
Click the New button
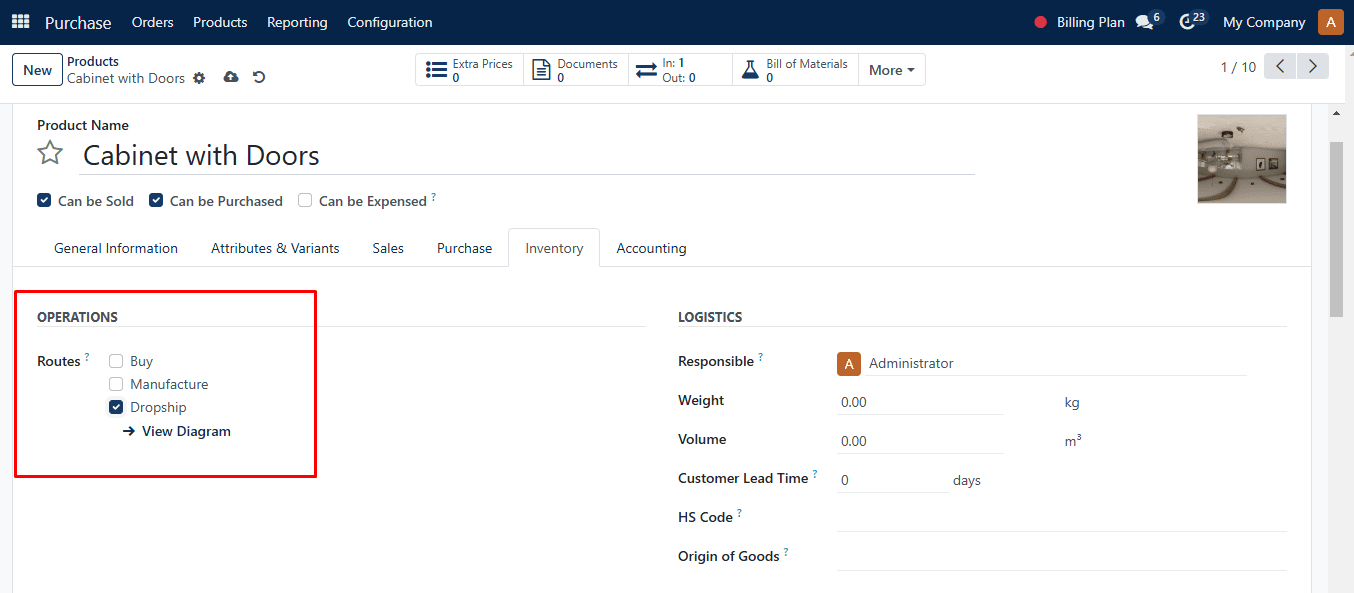click(x=37, y=70)
